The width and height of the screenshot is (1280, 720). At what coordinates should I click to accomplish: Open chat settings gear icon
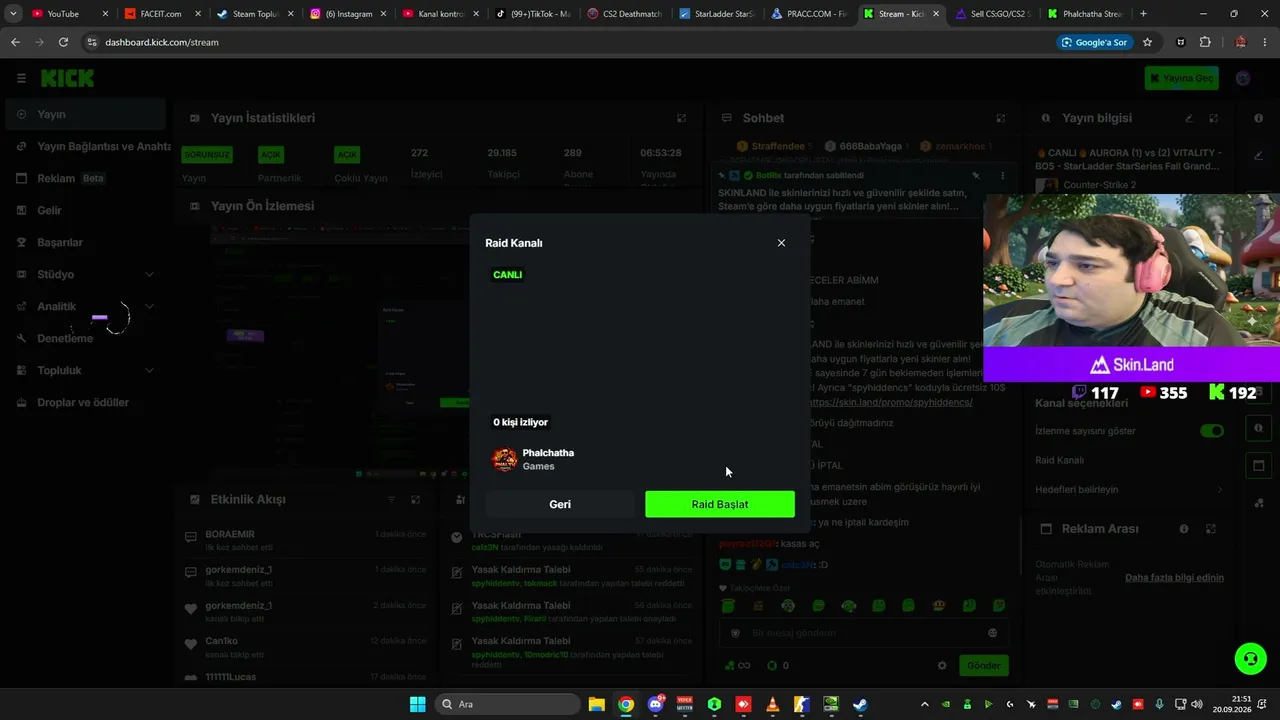point(942,666)
